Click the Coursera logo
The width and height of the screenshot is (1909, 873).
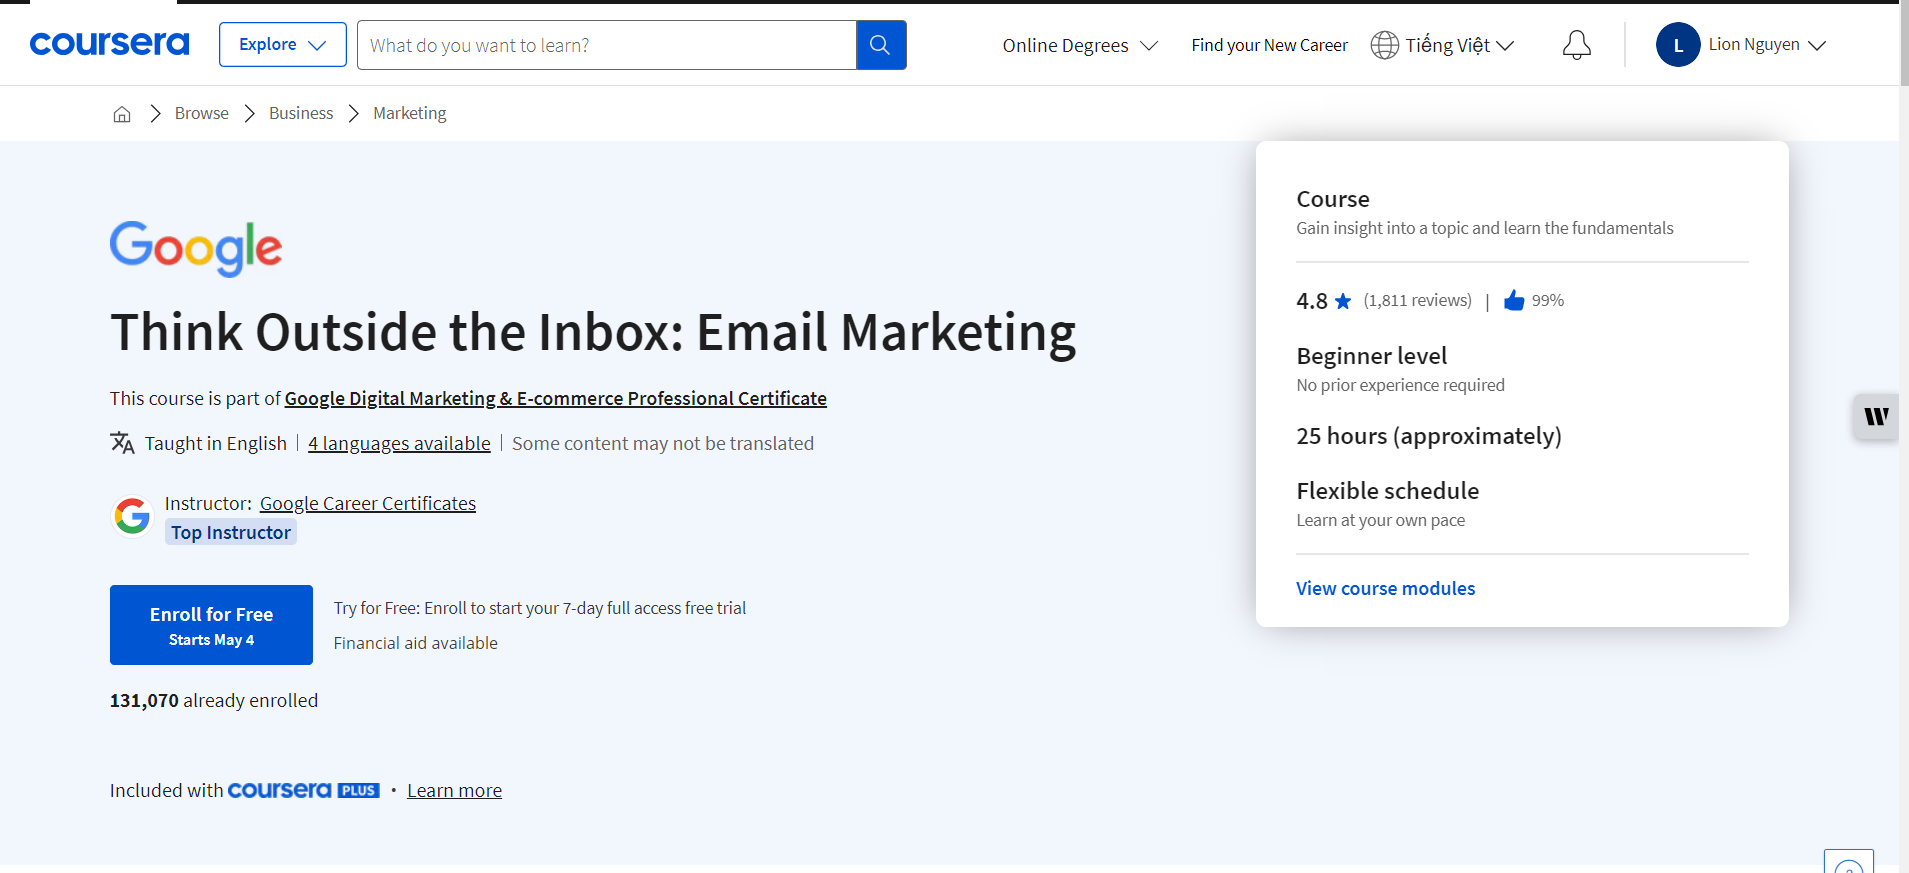[109, 44]
